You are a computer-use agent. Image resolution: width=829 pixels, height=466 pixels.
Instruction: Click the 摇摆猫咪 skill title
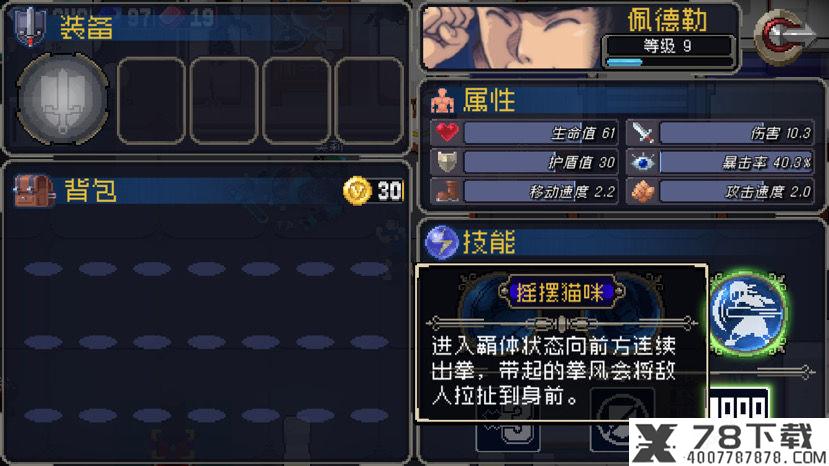(560, 292)
